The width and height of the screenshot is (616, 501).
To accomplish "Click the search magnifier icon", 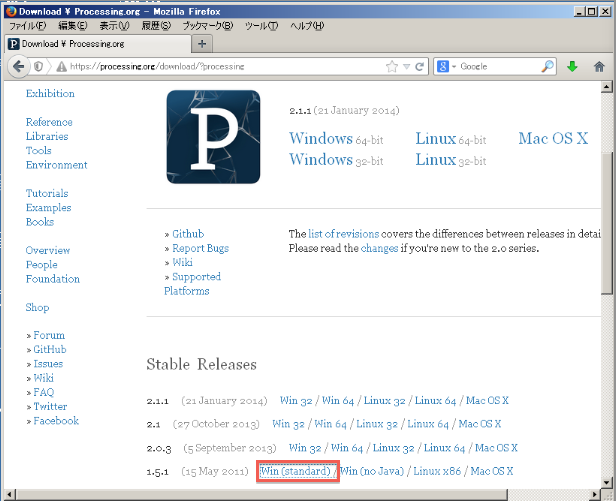I will pos(548,66).
